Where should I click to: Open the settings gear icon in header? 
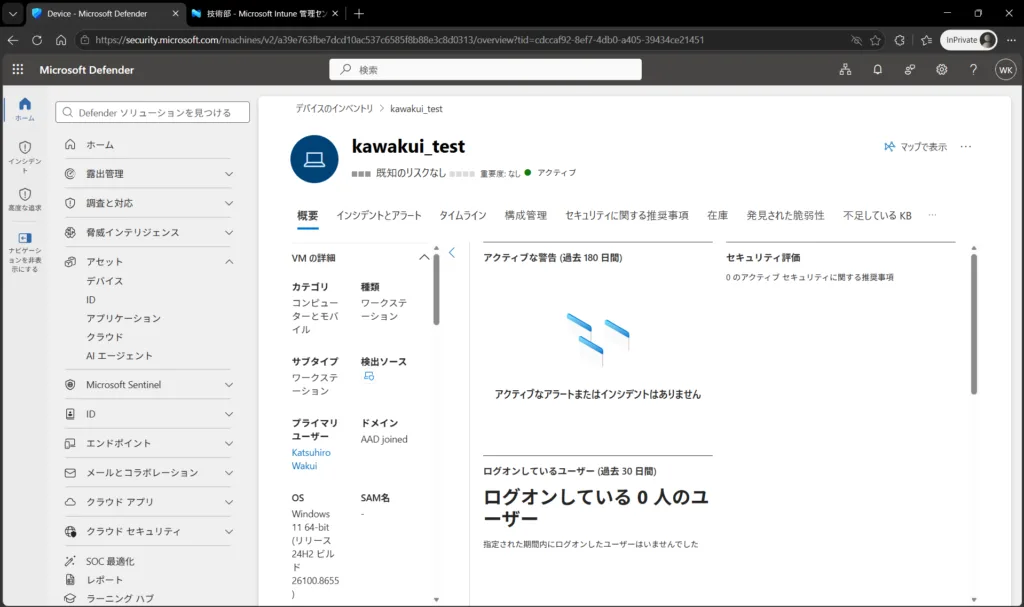941,69
